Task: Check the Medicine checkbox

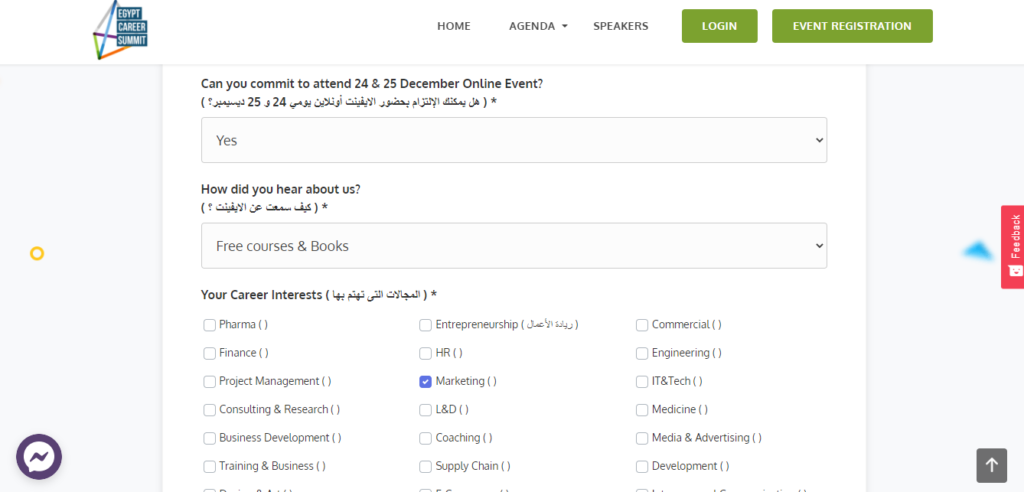Action: pos(642,410)
